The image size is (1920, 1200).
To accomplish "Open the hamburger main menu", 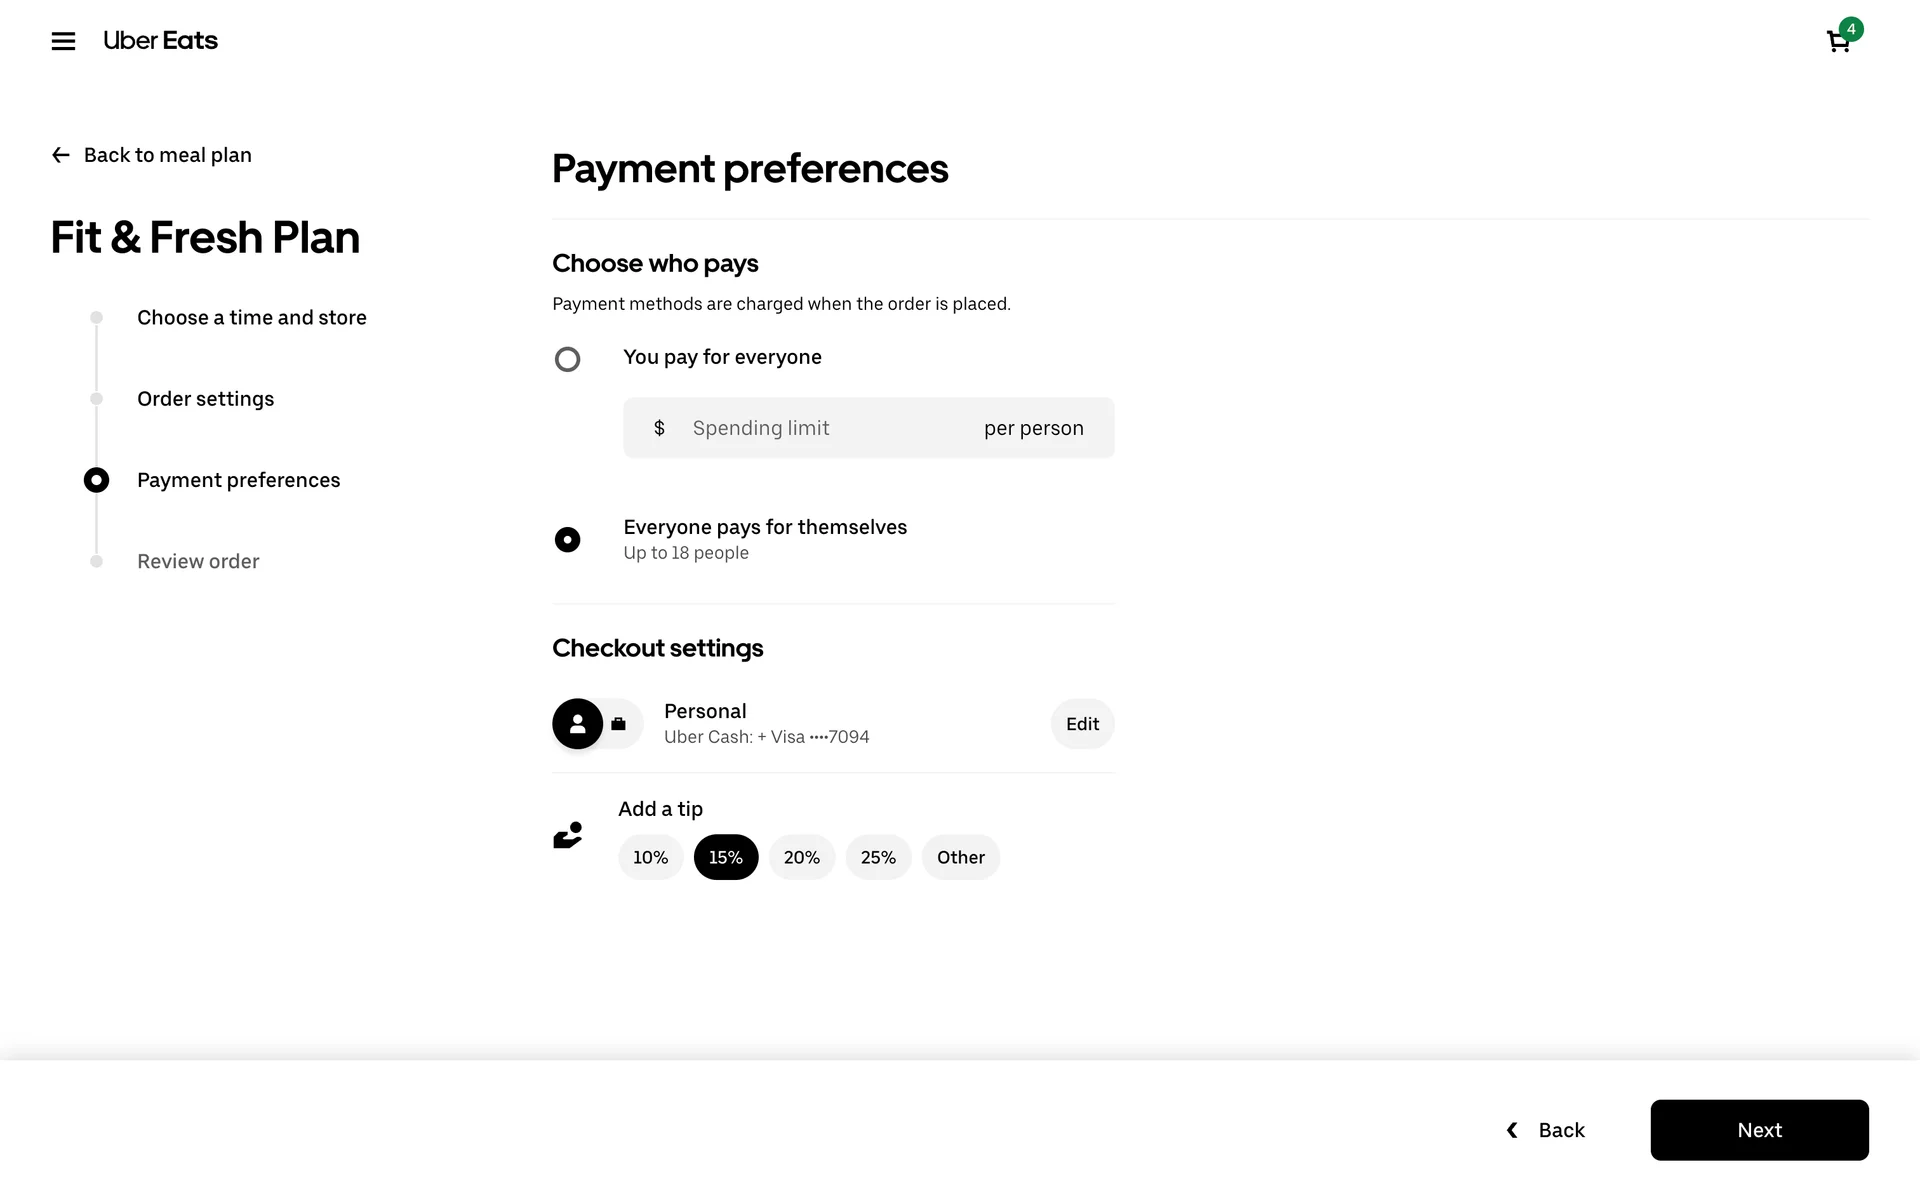I will (63, 41).
